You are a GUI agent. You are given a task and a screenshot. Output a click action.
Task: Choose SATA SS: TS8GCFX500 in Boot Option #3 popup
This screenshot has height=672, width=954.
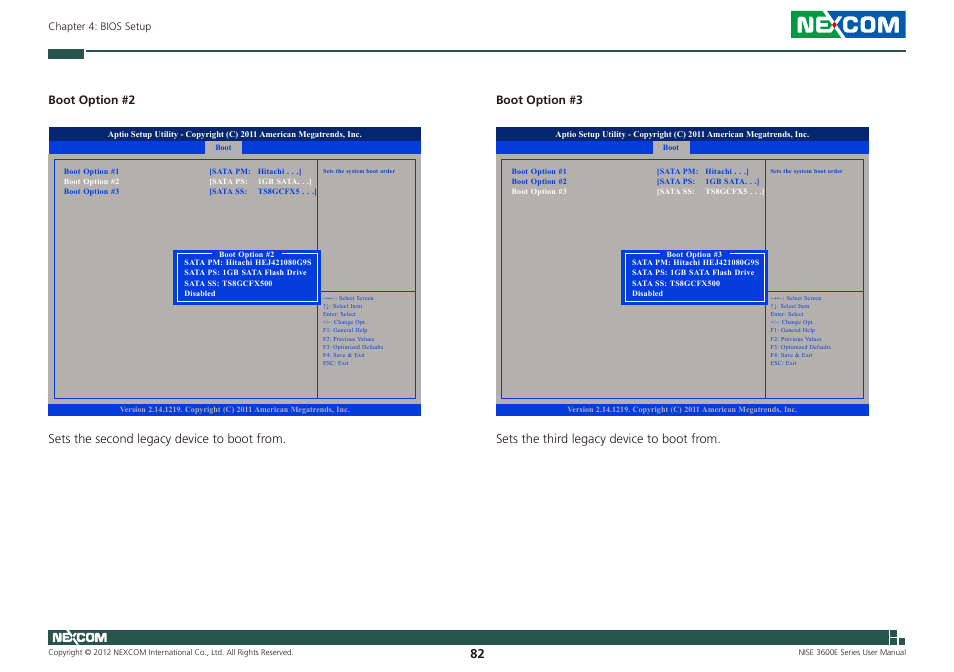pos(675,283)
